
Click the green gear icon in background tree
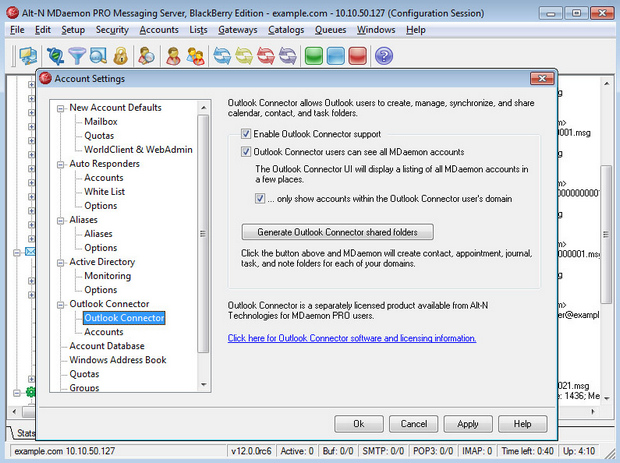31,392
